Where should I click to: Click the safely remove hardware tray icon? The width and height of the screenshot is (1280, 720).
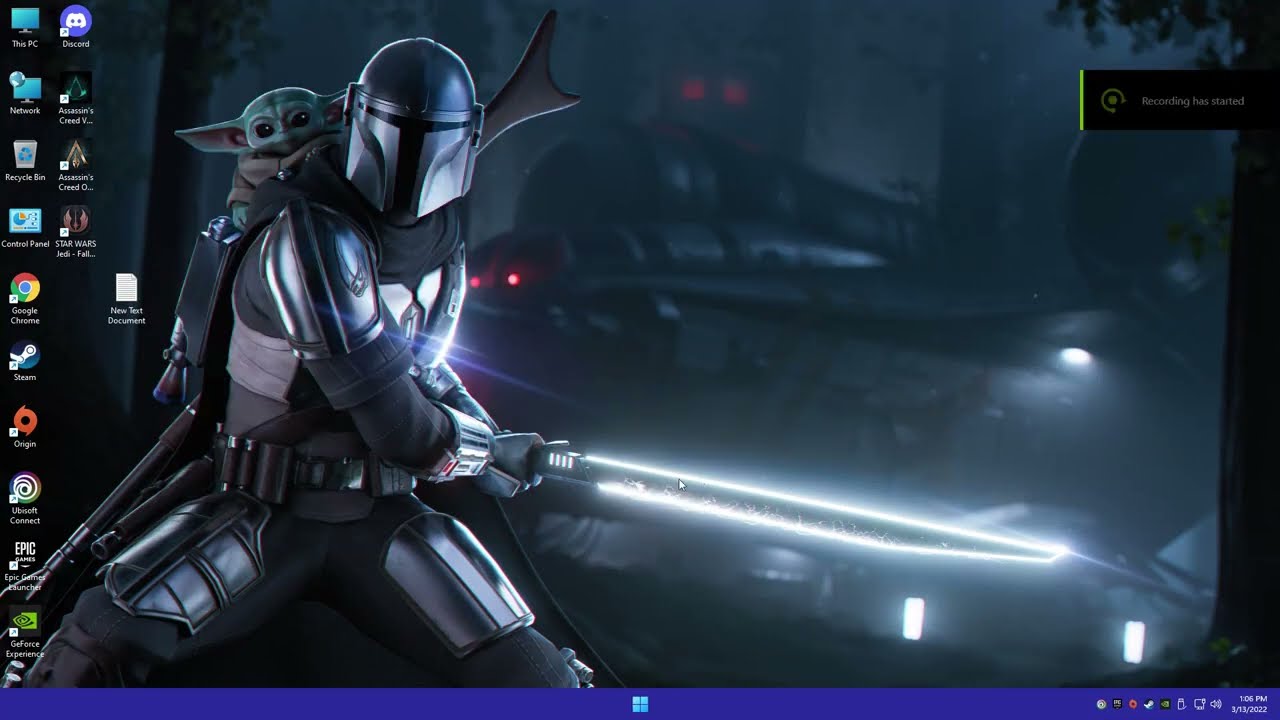click(x=1181, y=704)
